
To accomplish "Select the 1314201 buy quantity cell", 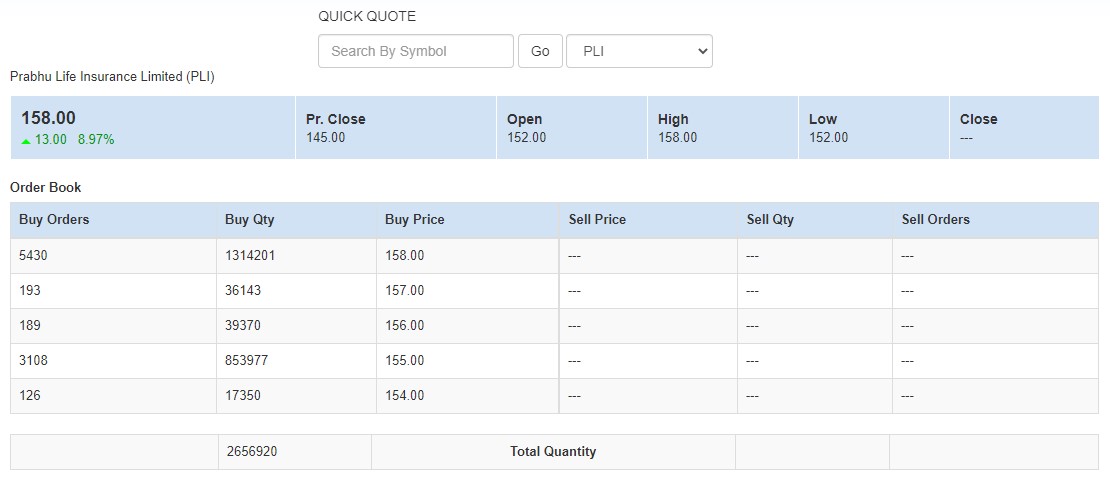I will [x=250, y=256].
